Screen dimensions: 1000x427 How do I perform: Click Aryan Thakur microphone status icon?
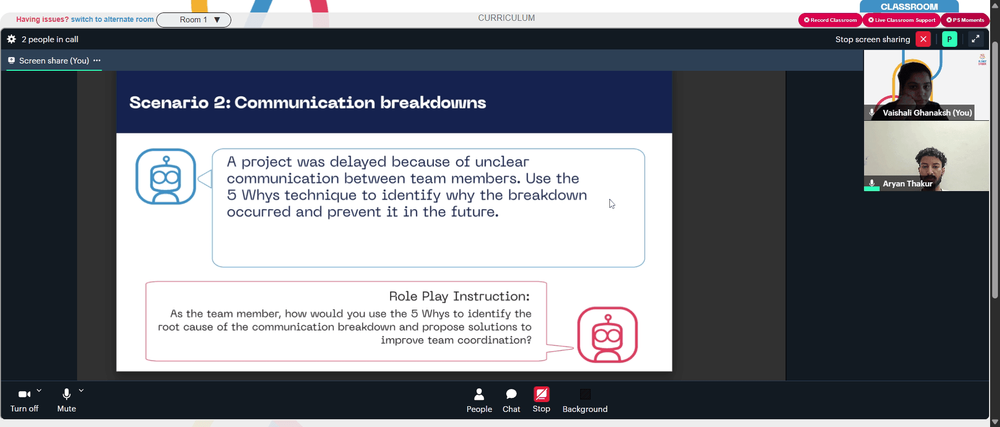pyautogui.click(x=872, y=184)
